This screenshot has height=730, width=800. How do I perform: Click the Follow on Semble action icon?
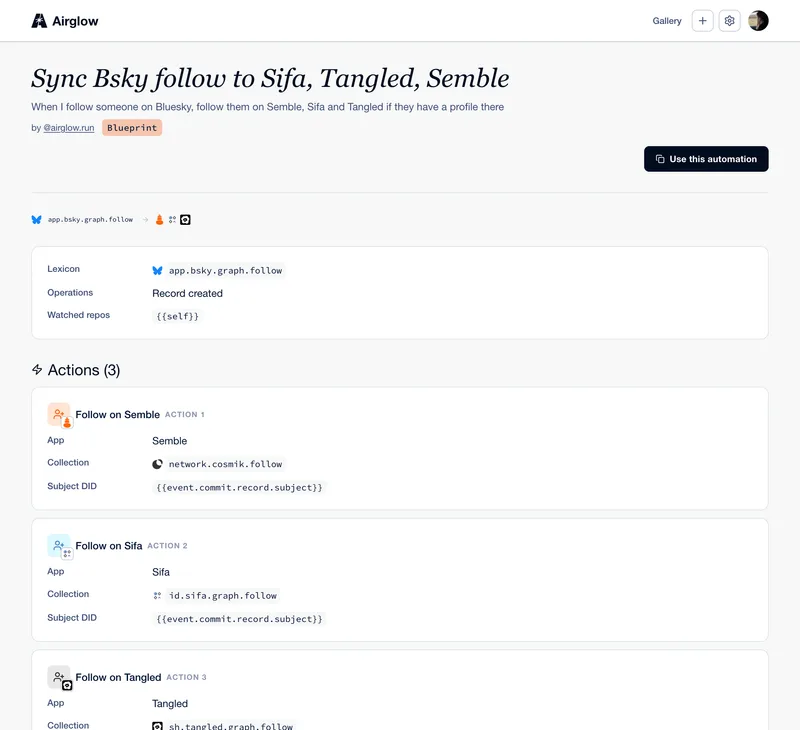point(60,415)
